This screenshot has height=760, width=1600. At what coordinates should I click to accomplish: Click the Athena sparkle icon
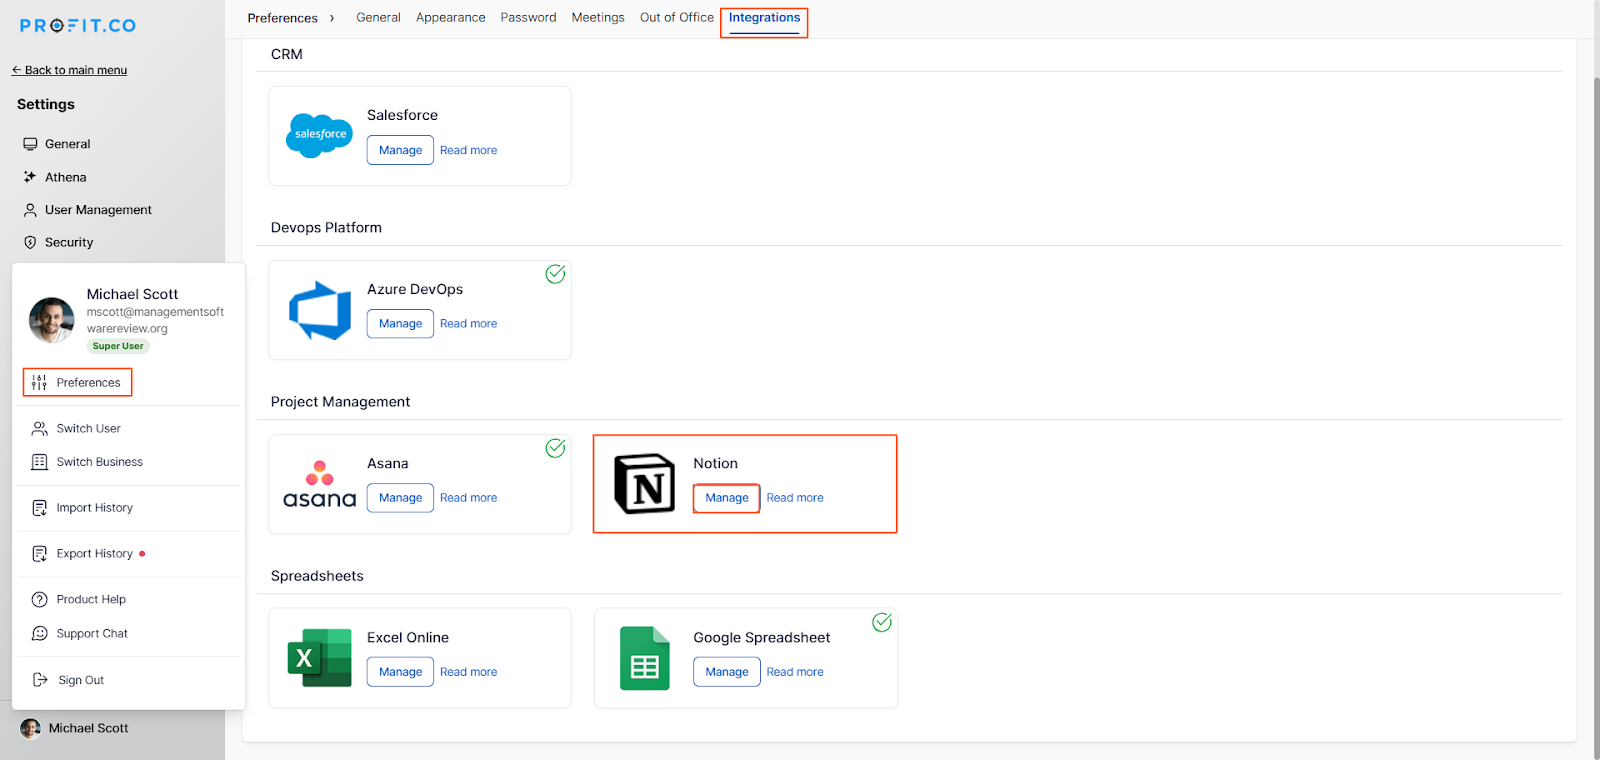click(x=30, y=177)
